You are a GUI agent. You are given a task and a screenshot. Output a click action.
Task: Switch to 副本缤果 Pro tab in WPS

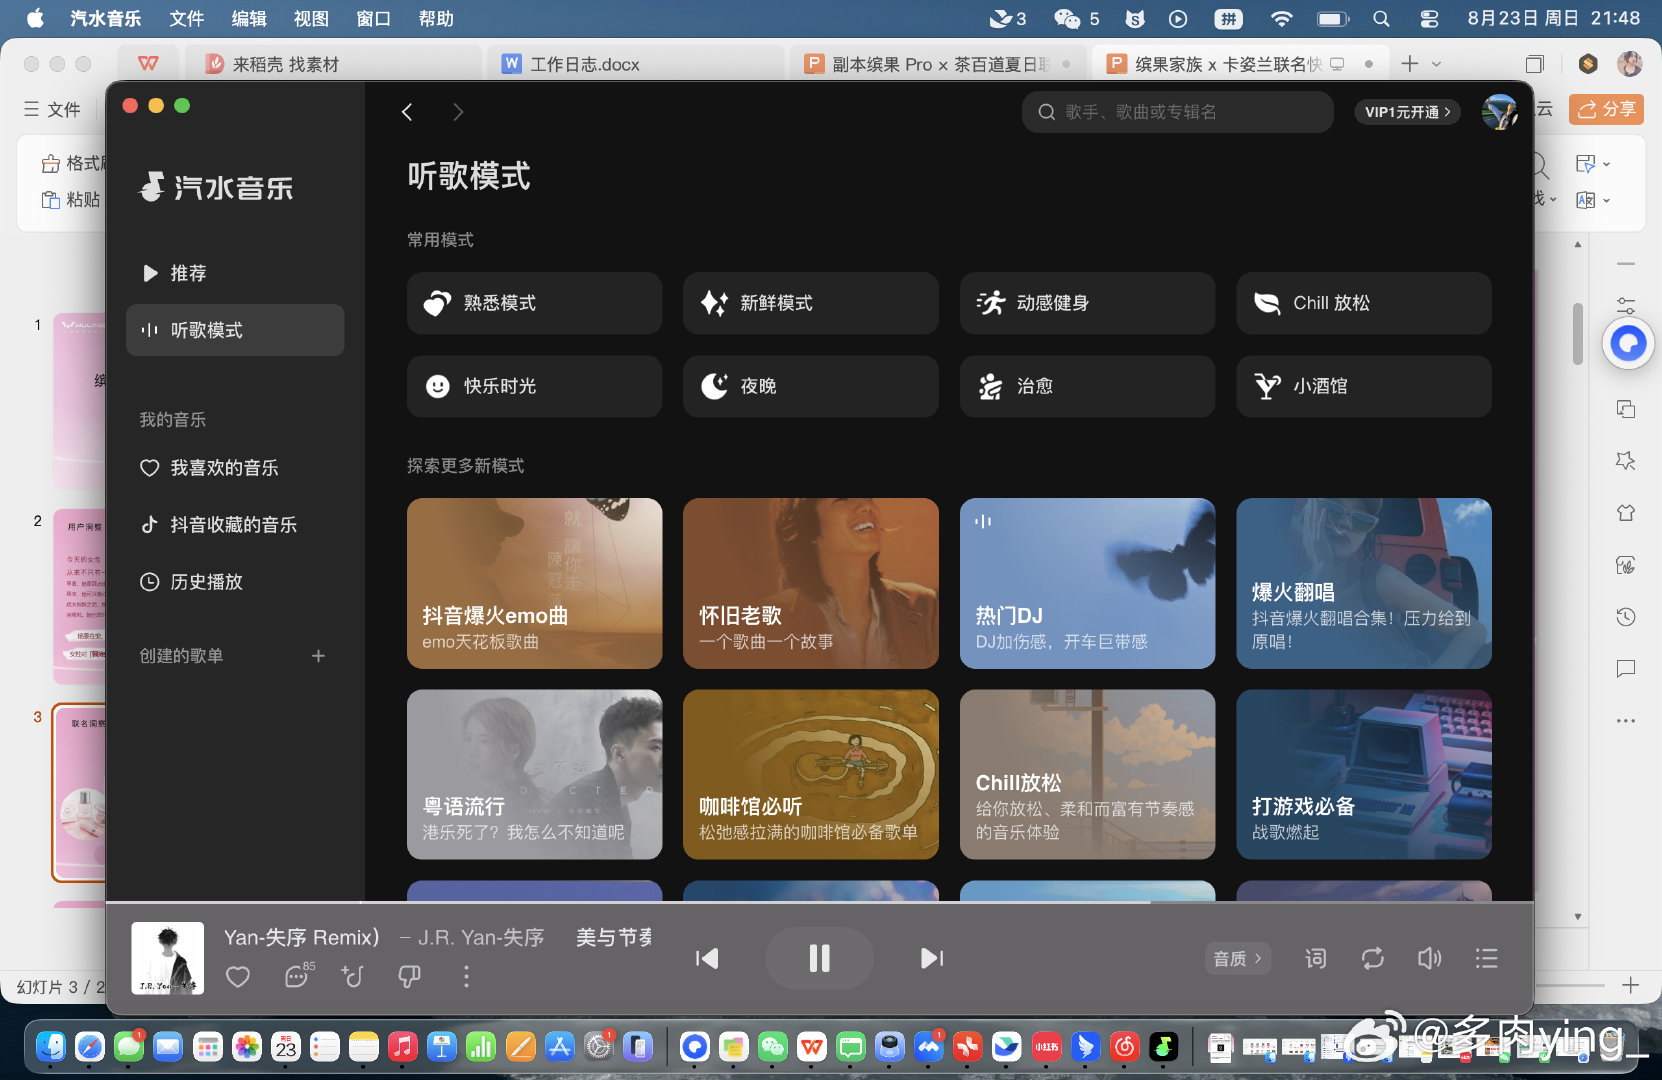940,64
